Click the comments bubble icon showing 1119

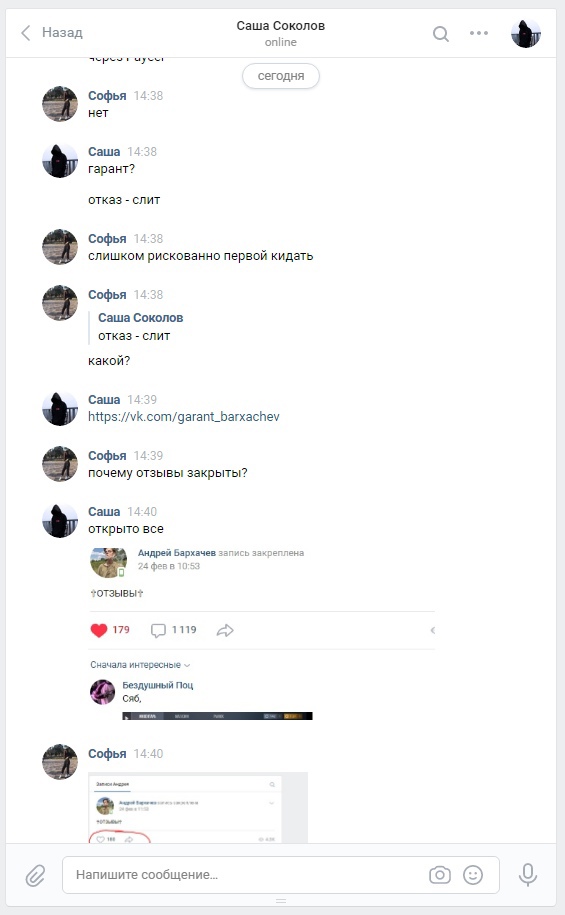[158, 630]
